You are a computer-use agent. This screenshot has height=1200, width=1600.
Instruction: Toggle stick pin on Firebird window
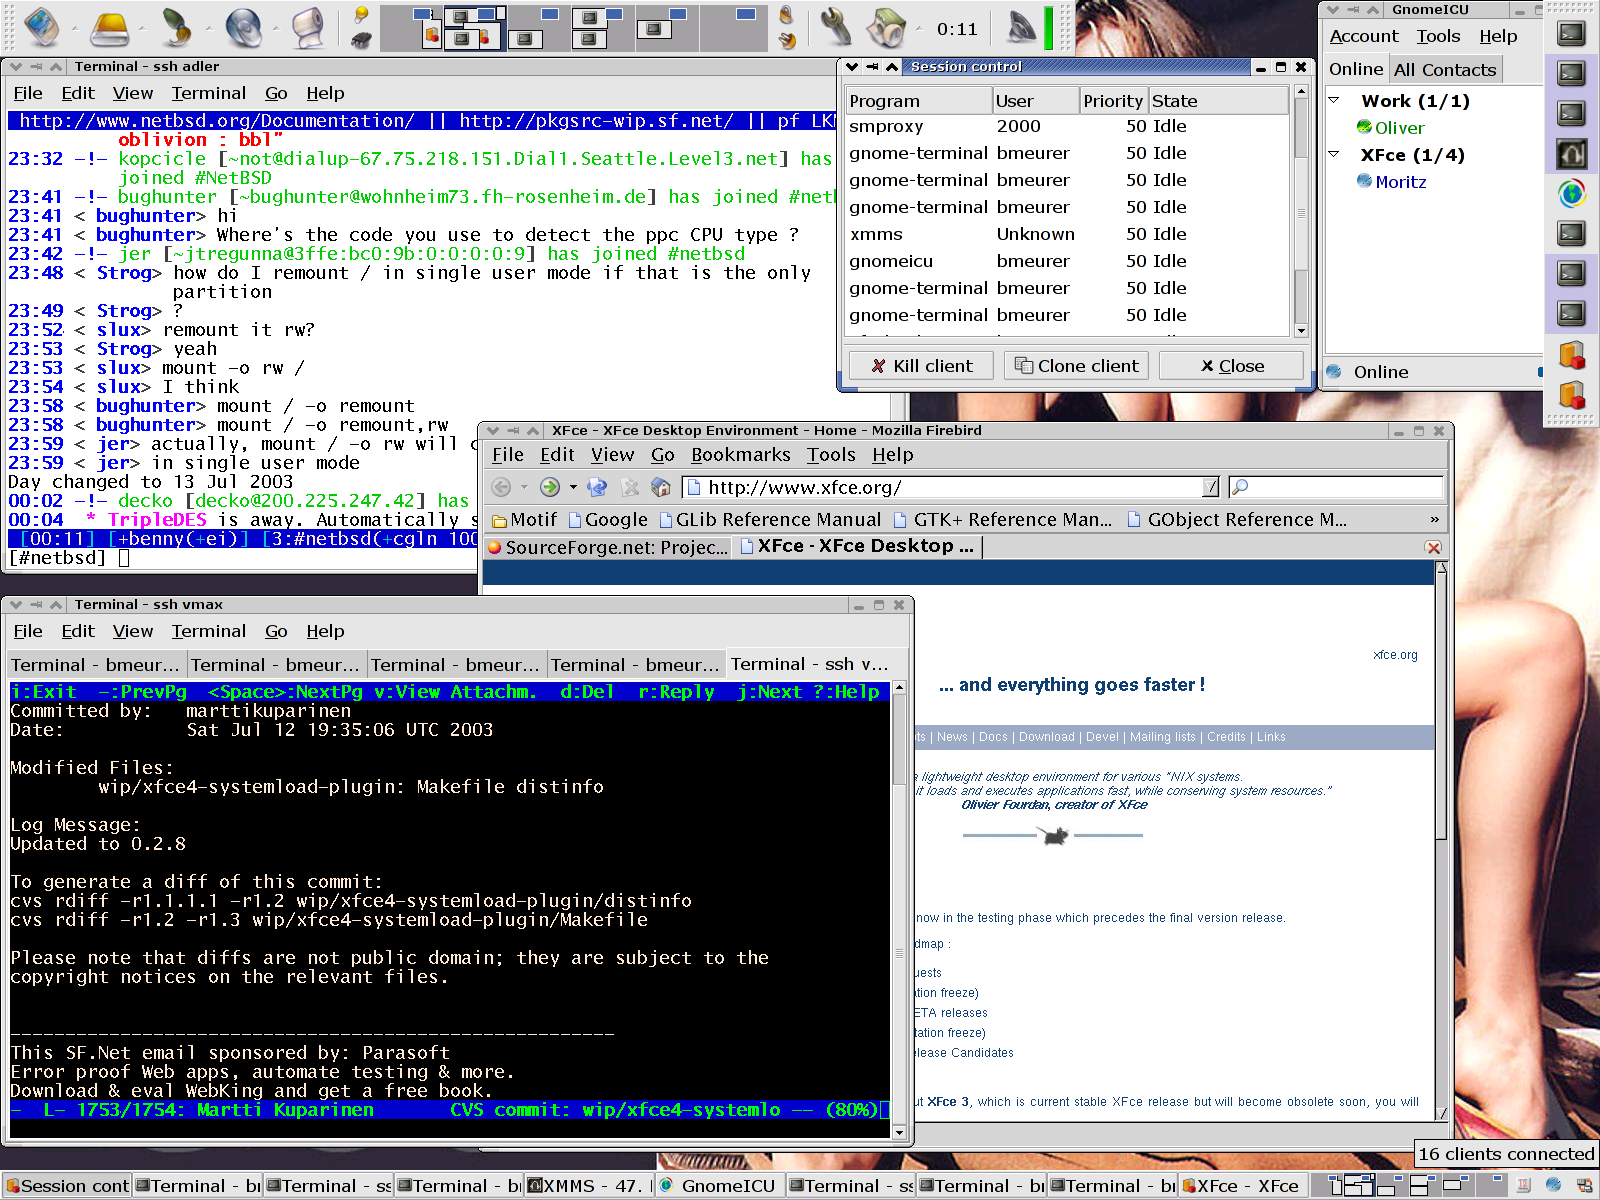(513, 431)
